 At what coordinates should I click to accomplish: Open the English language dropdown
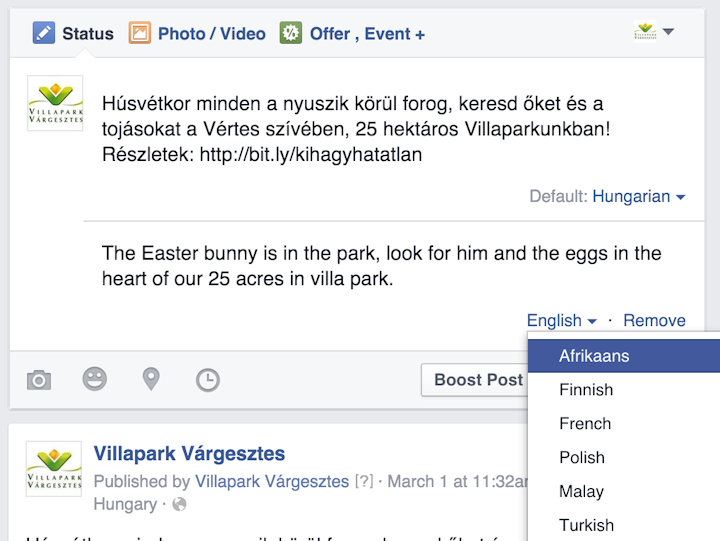(x=561, y=321)
